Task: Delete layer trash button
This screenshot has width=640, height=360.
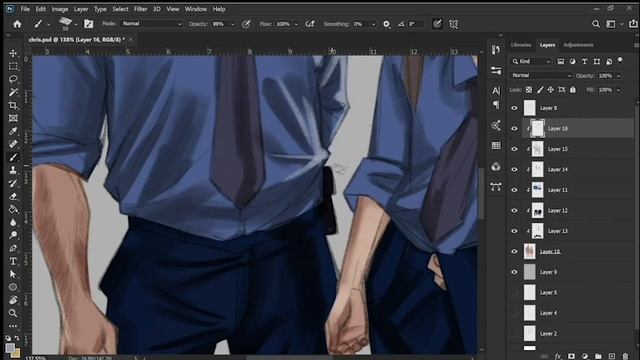Action: tap(625, 356)
